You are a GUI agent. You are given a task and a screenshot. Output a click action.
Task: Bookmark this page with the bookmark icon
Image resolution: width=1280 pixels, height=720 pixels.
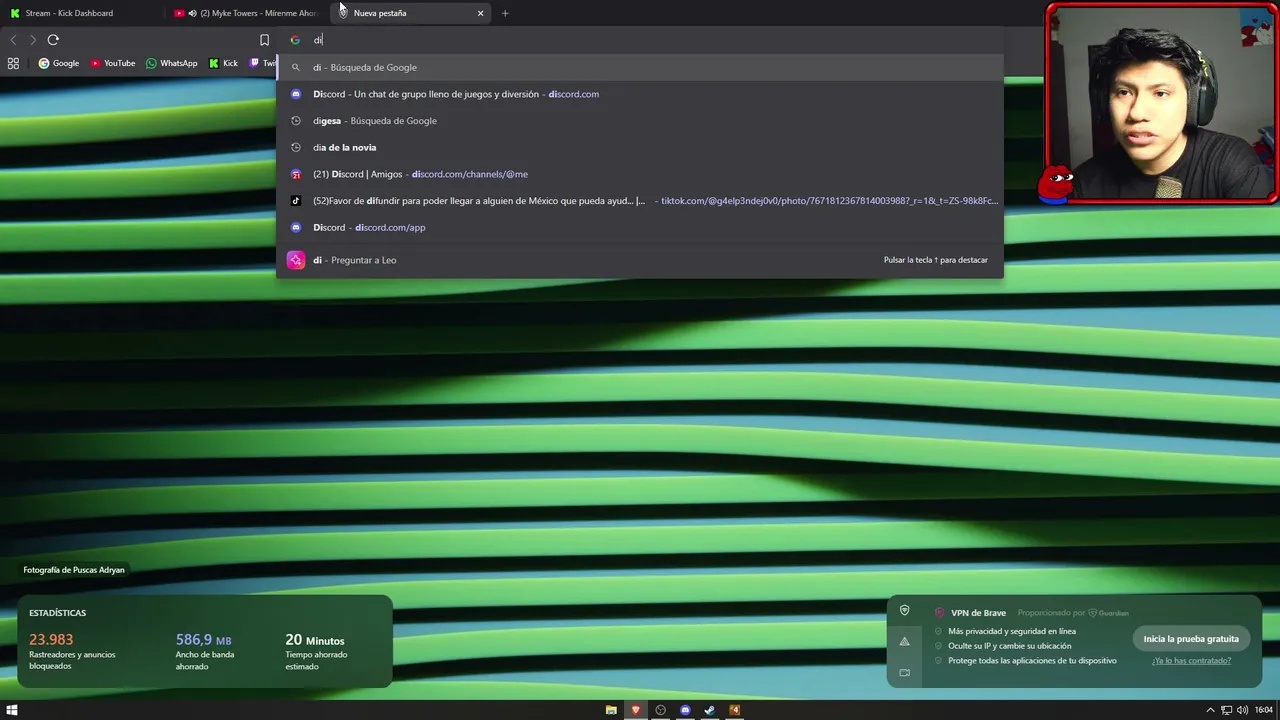pos(264,40)
